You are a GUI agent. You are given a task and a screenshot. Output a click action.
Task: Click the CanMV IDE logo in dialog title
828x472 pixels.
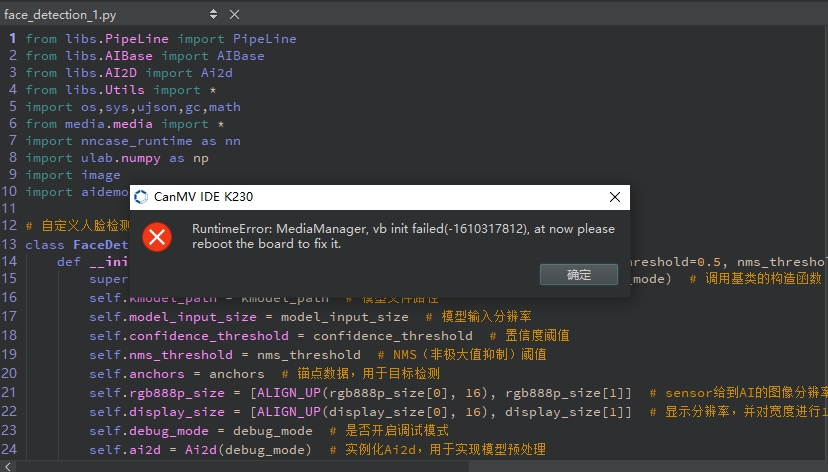(x=141, y=197)
